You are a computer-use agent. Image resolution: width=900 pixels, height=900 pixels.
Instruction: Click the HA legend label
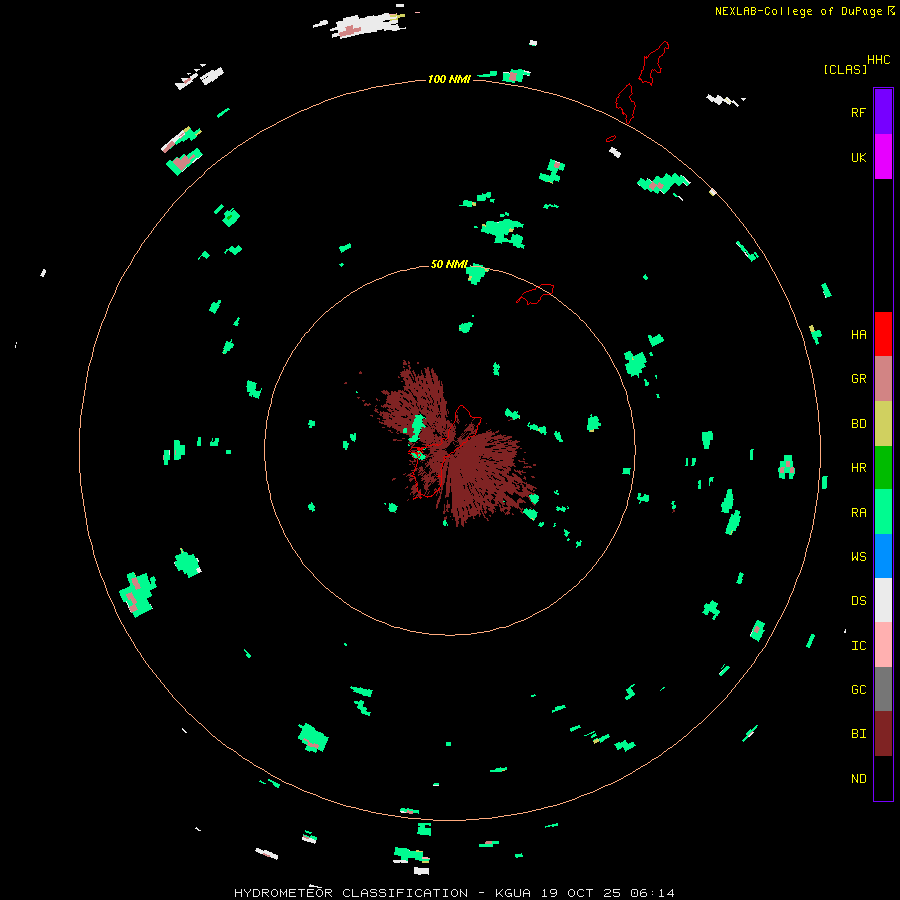click(858, 335)
